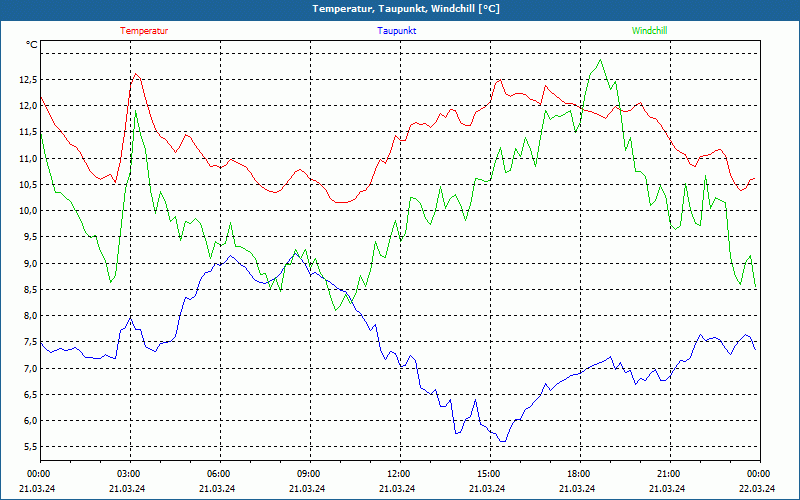Select the 9,0 y-axis value
This screenshot has width=800, height=500.
coord(31,263)
